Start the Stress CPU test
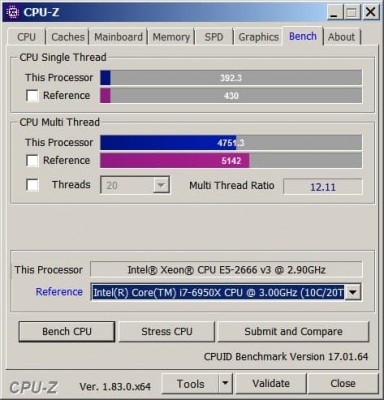The image size is (384, 400). point(167,332)
